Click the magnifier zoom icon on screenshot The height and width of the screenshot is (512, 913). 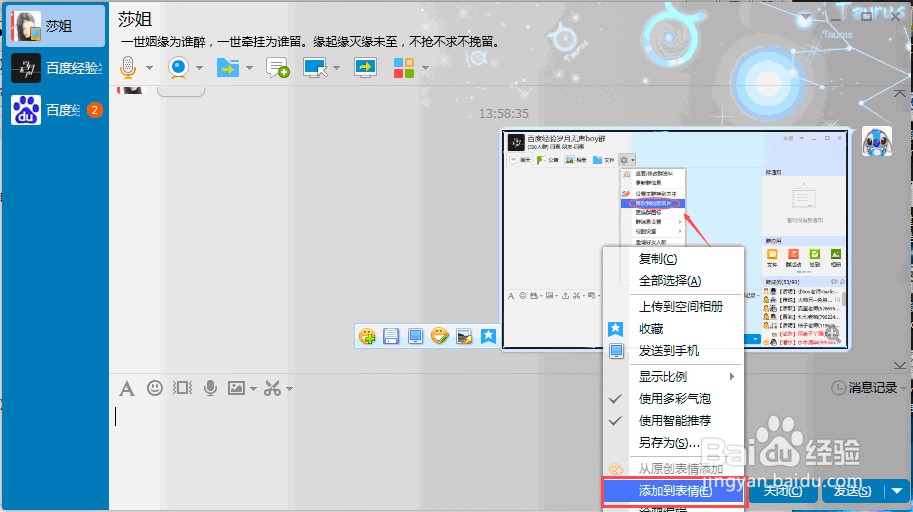(x=832, y=334)
